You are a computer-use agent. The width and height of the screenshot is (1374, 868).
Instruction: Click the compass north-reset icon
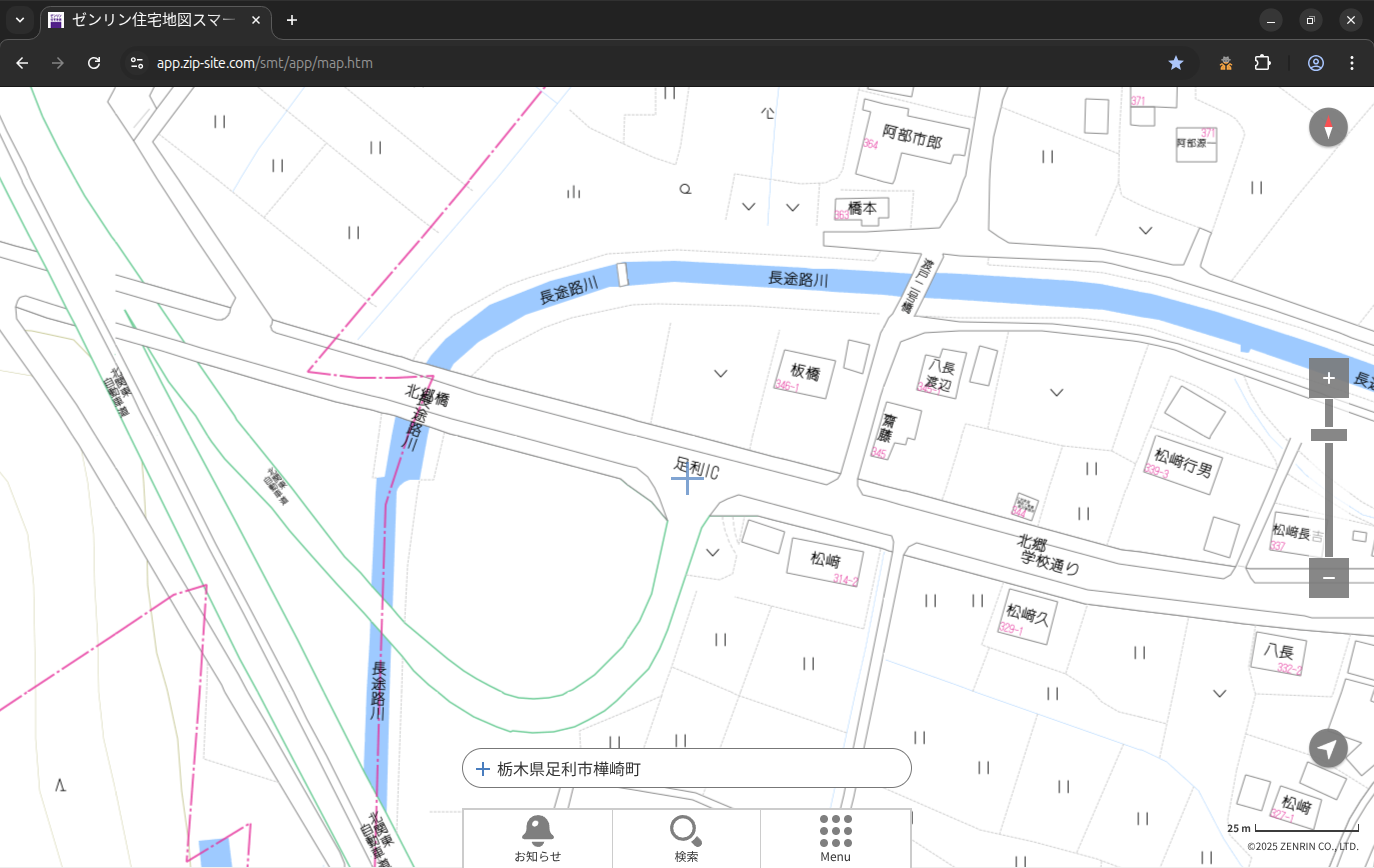[x=1328, y=128]
